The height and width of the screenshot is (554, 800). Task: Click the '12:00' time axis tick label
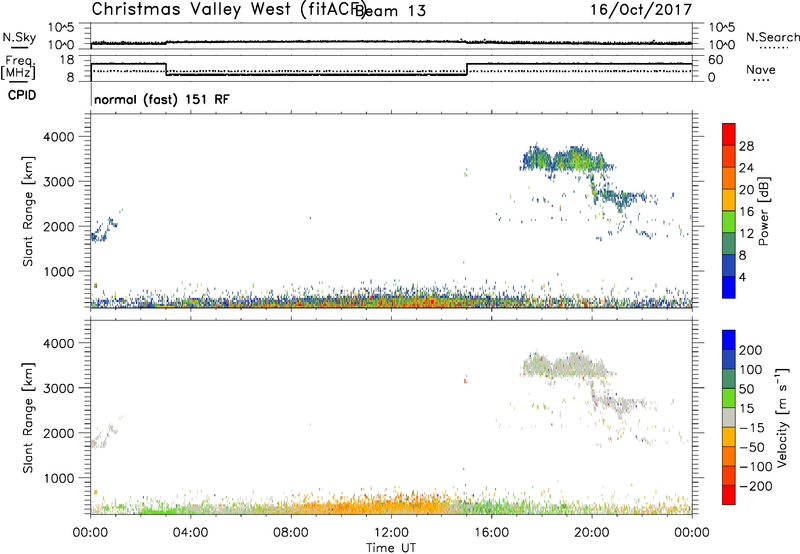pos(391,533)
